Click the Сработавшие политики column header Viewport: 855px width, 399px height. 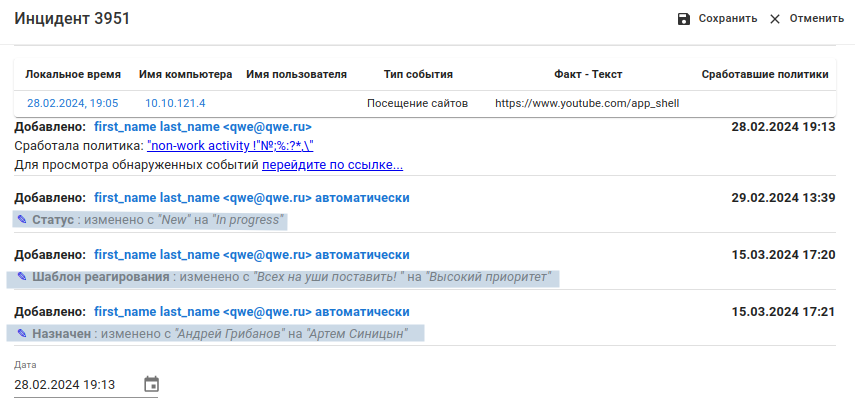click(765, 75)
